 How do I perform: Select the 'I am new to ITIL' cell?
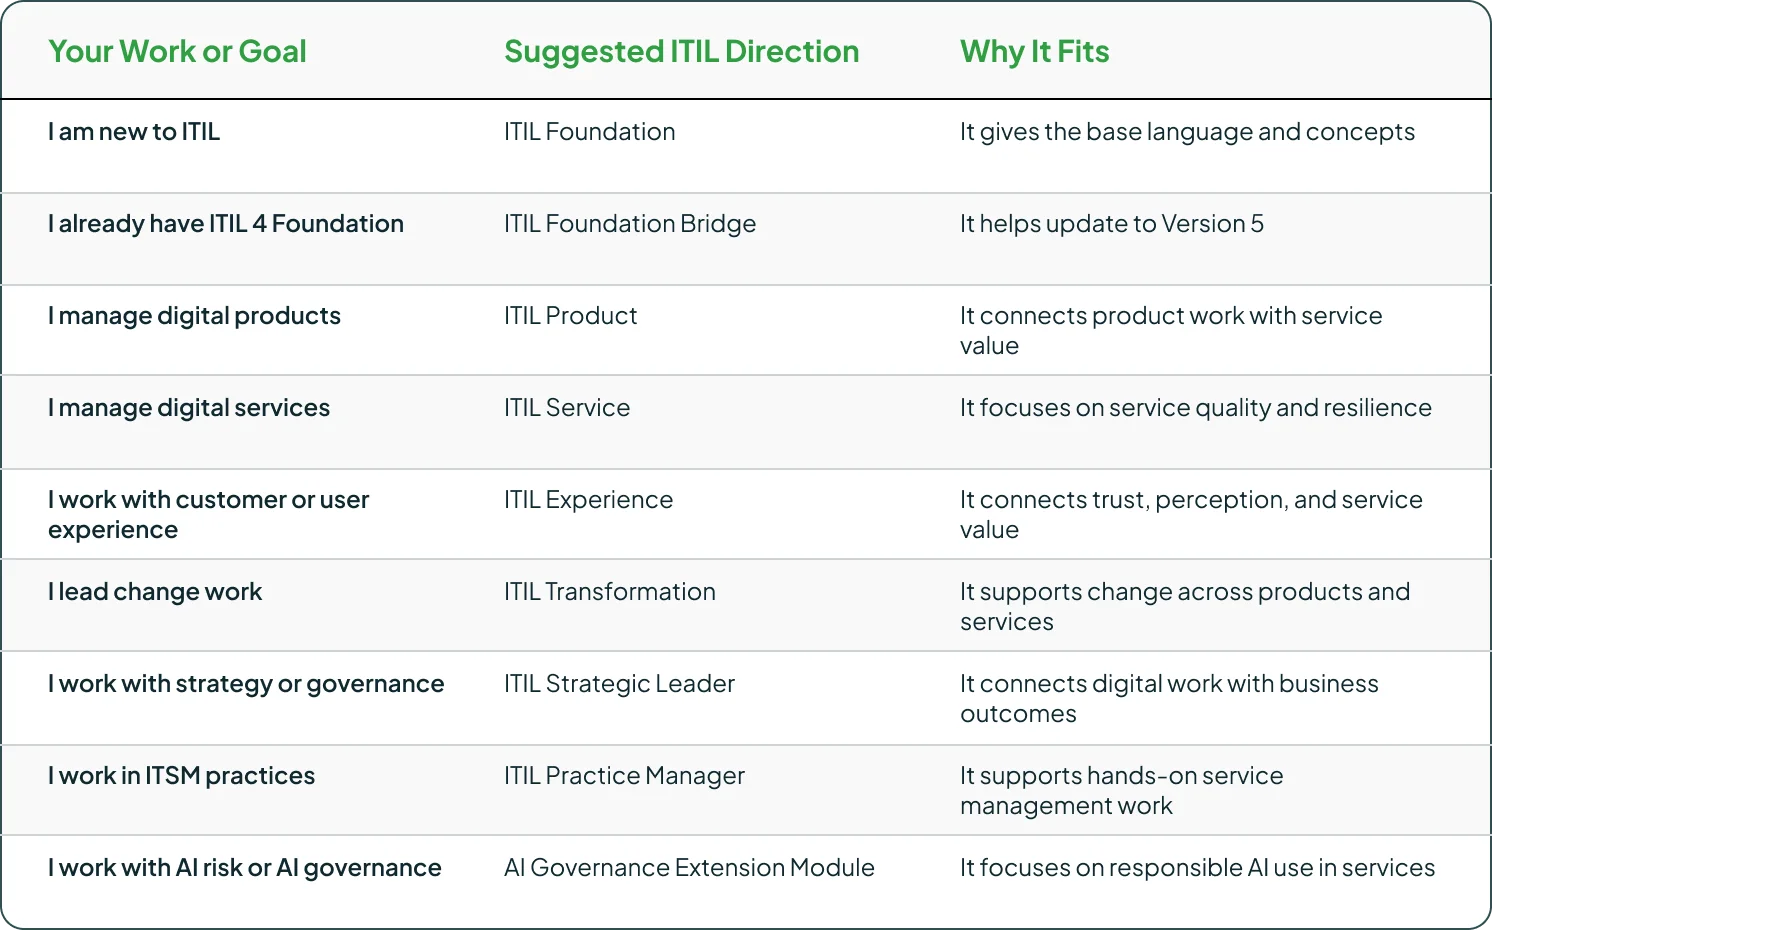(x=134, y=131)
